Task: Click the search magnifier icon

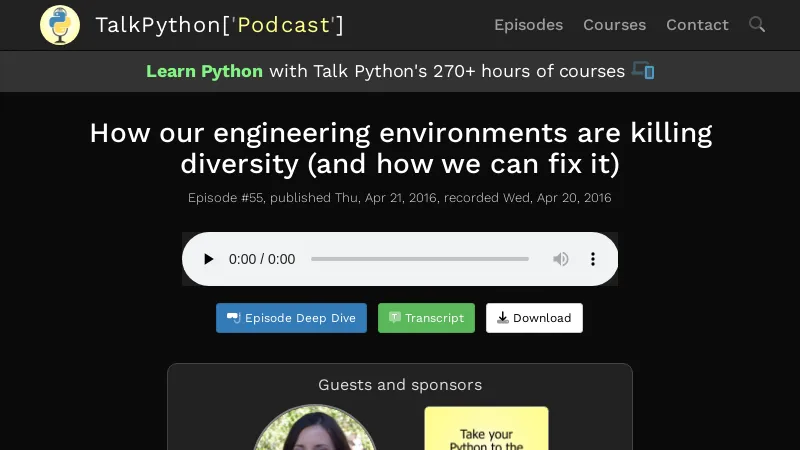Action: pos(757,24)
